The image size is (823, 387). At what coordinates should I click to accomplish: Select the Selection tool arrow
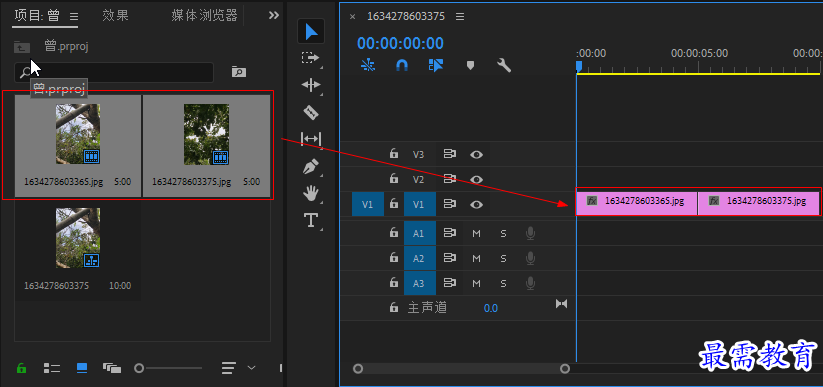(x=311, y=31)
